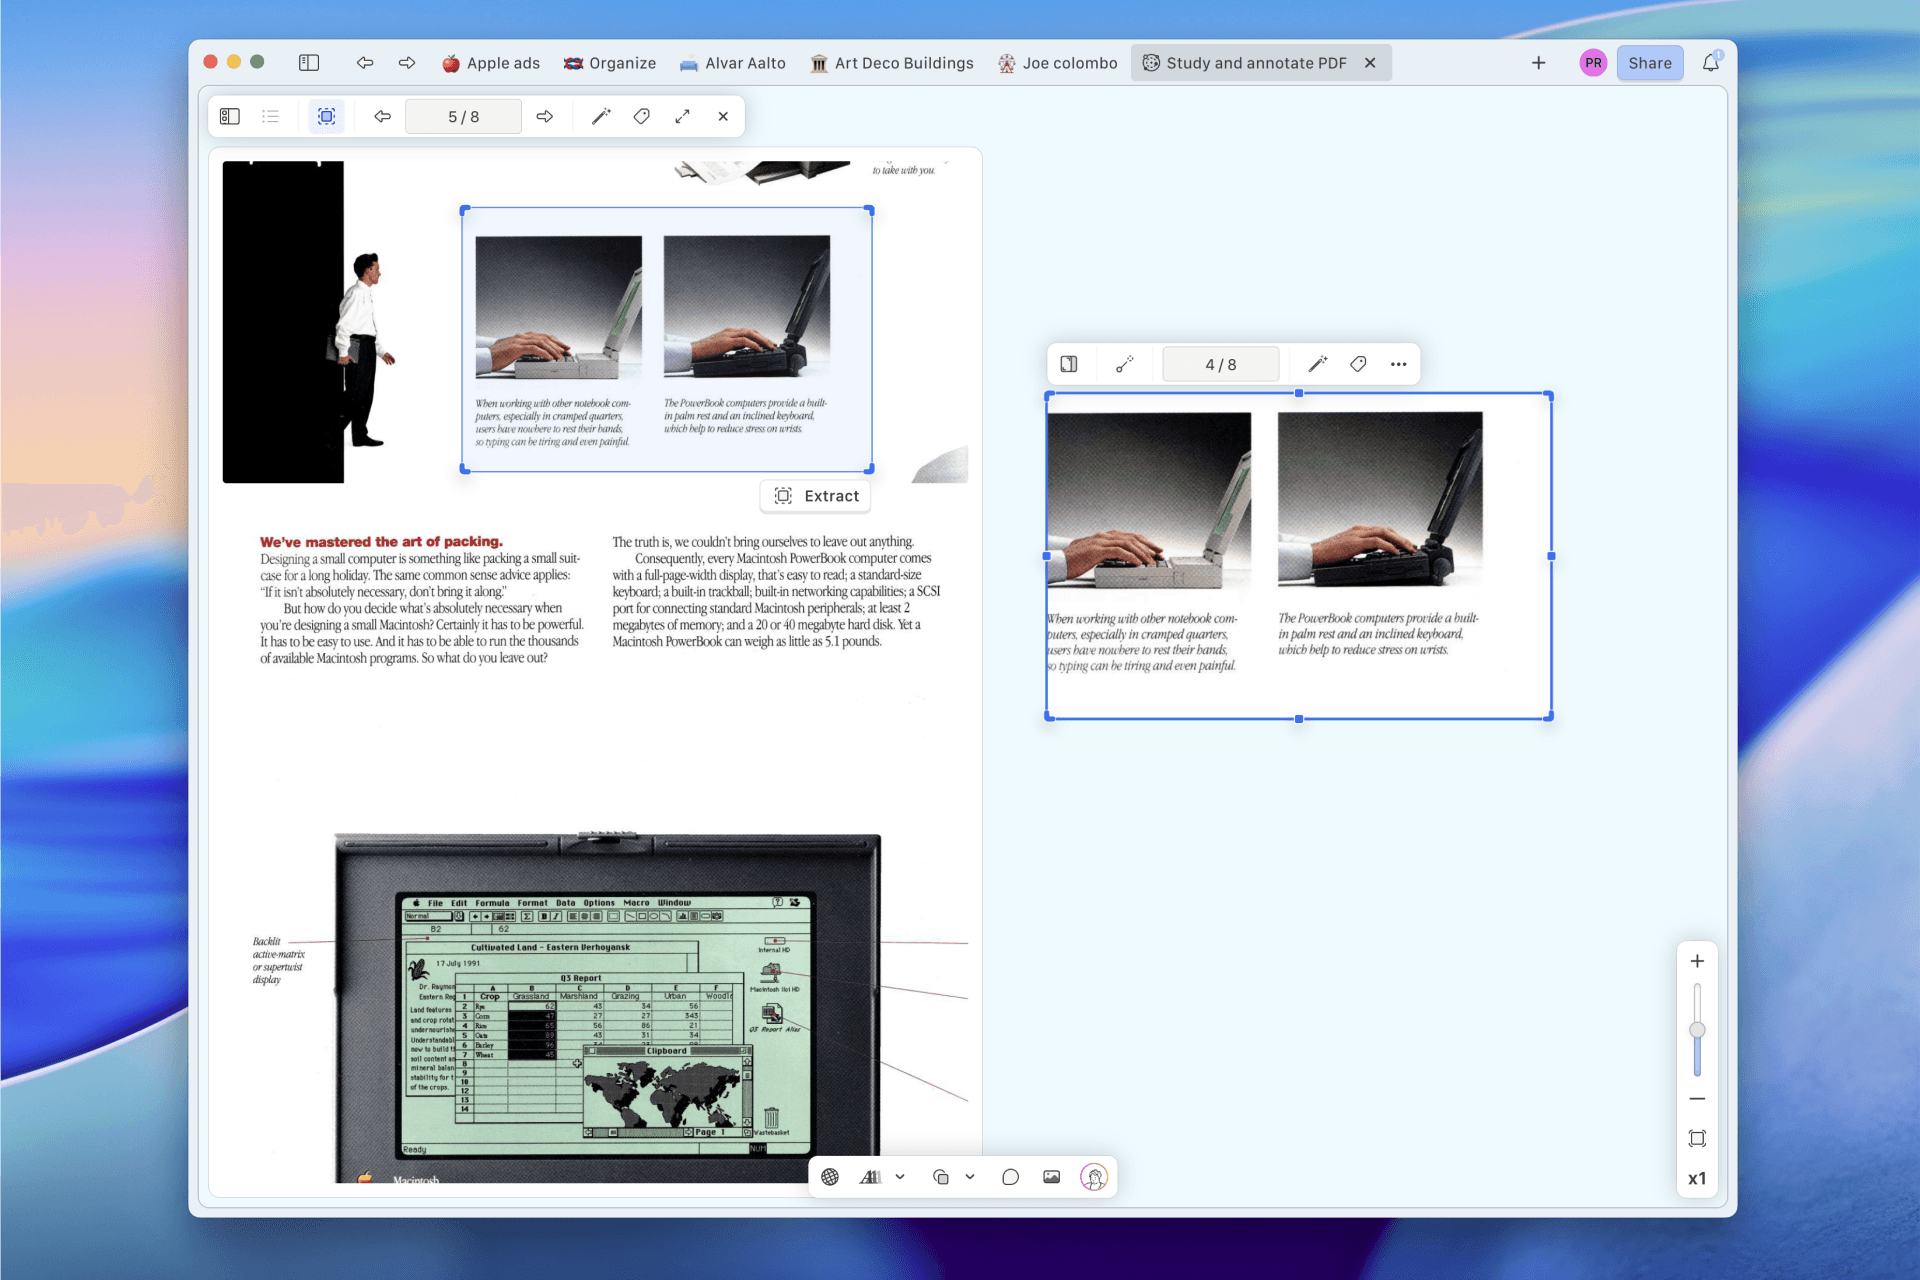Click the businessman illustration in PDF
The height and width of the screenshot is (1280, 1920).
[x=363, y=349]
